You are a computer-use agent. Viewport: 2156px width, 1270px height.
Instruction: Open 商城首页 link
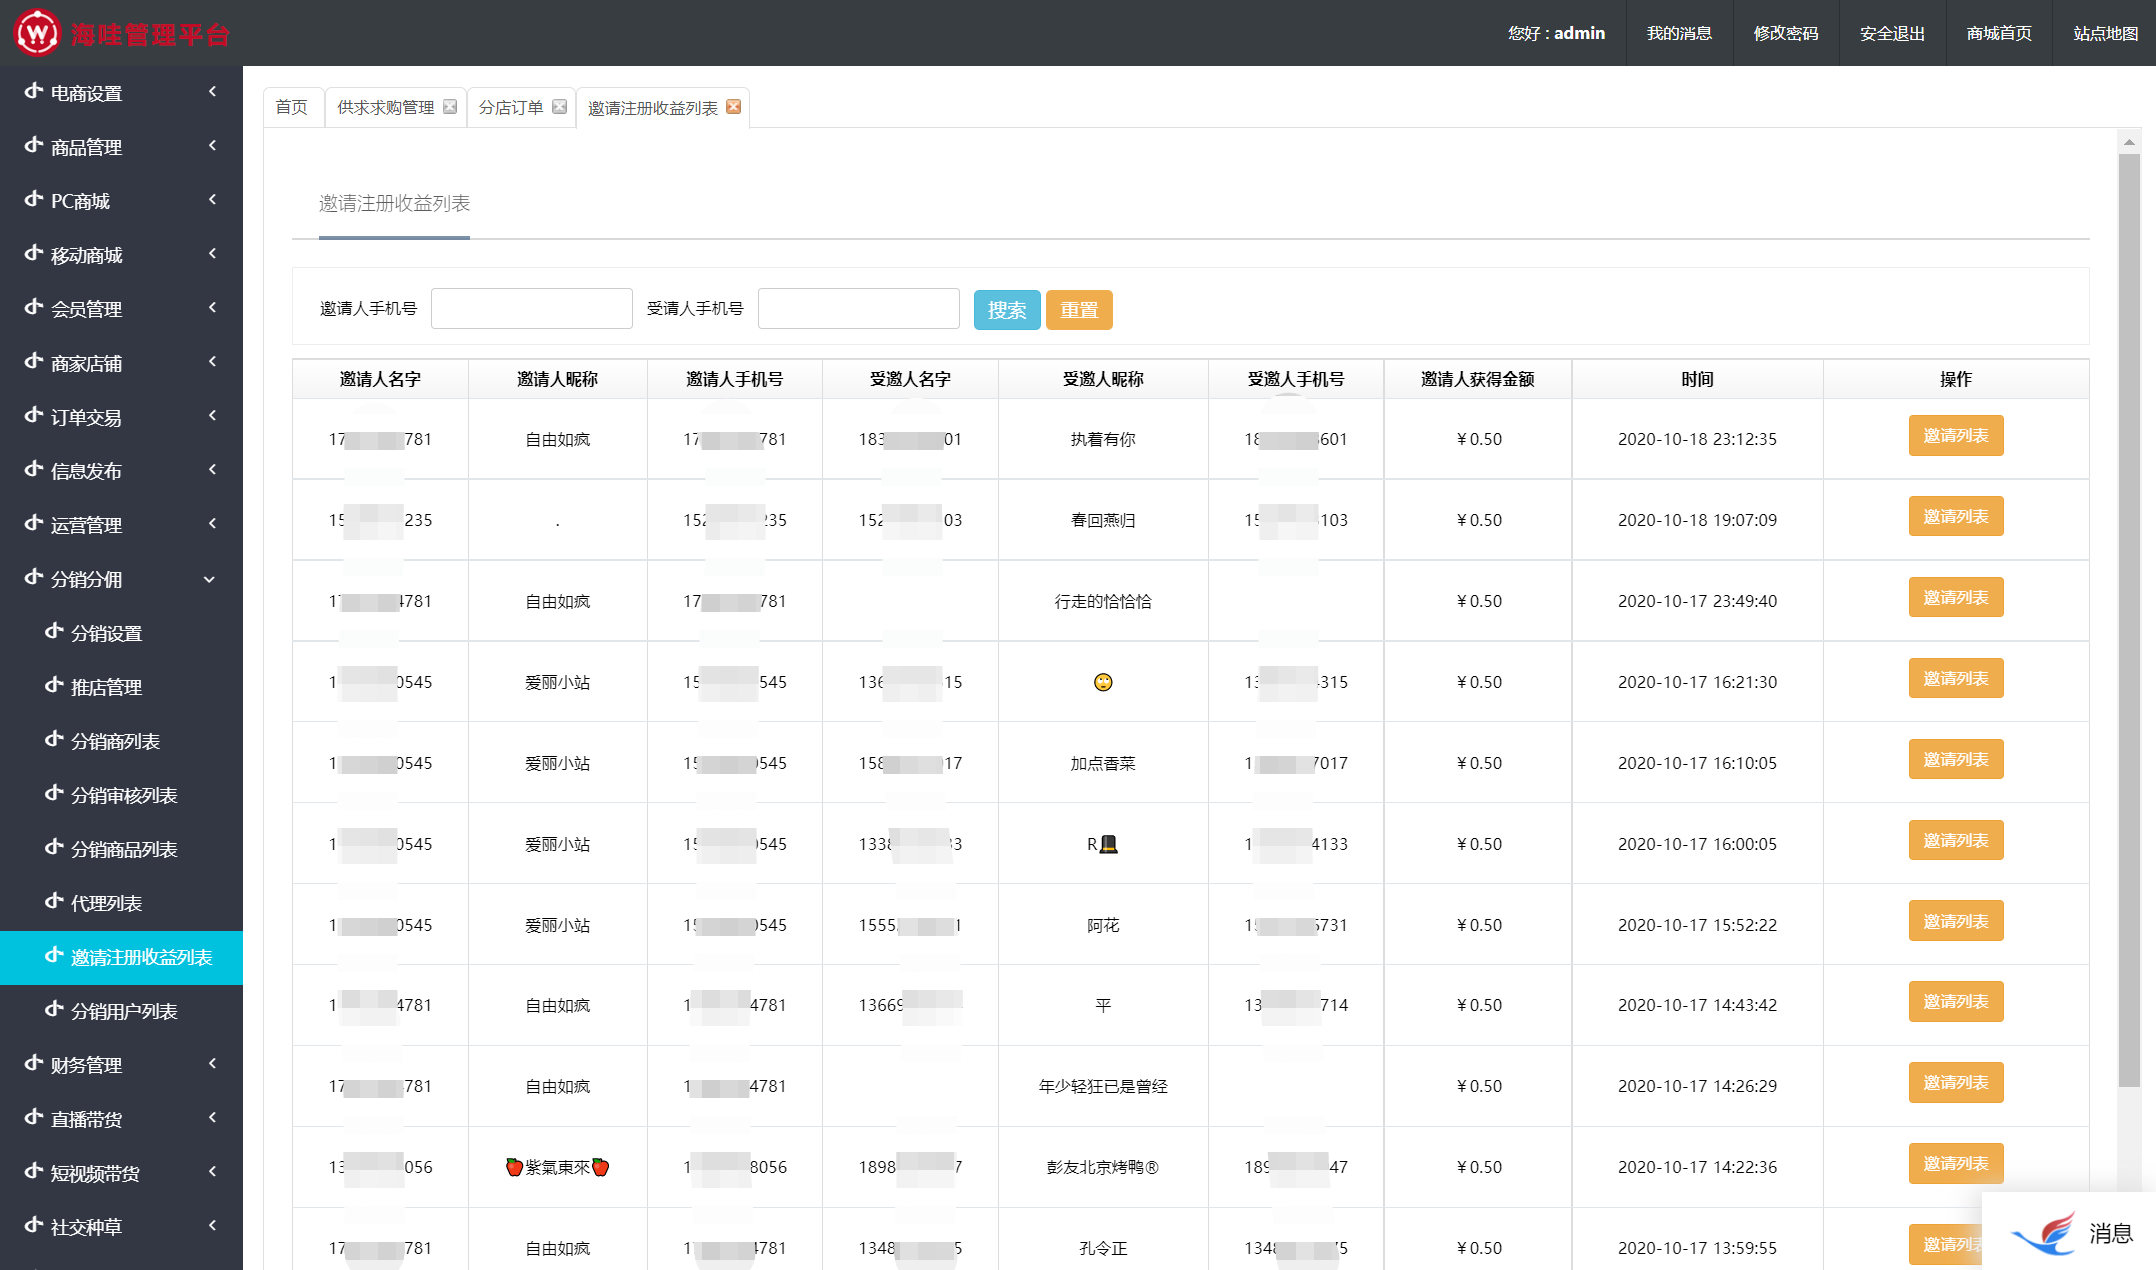point(1999,33)
